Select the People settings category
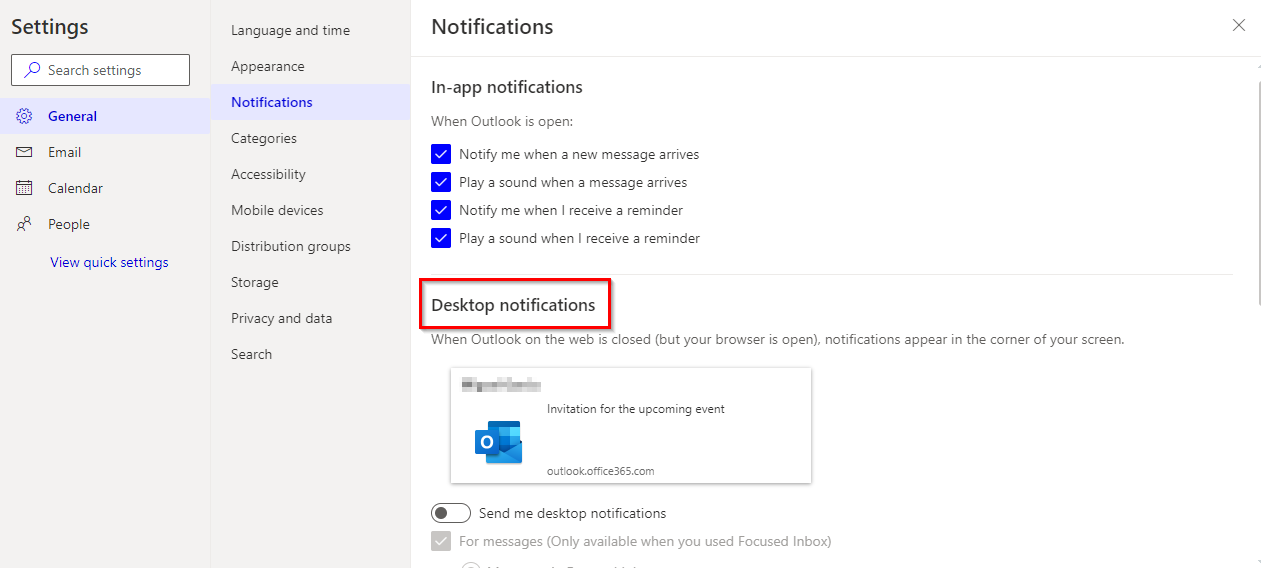1261x568 pixels. click(x=105, y=224)
